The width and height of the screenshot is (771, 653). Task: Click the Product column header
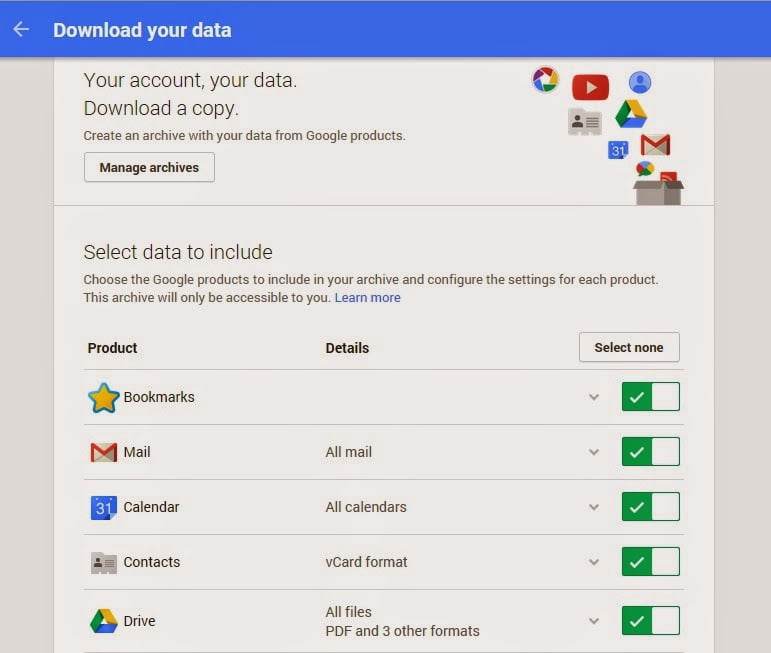point(112,348)
